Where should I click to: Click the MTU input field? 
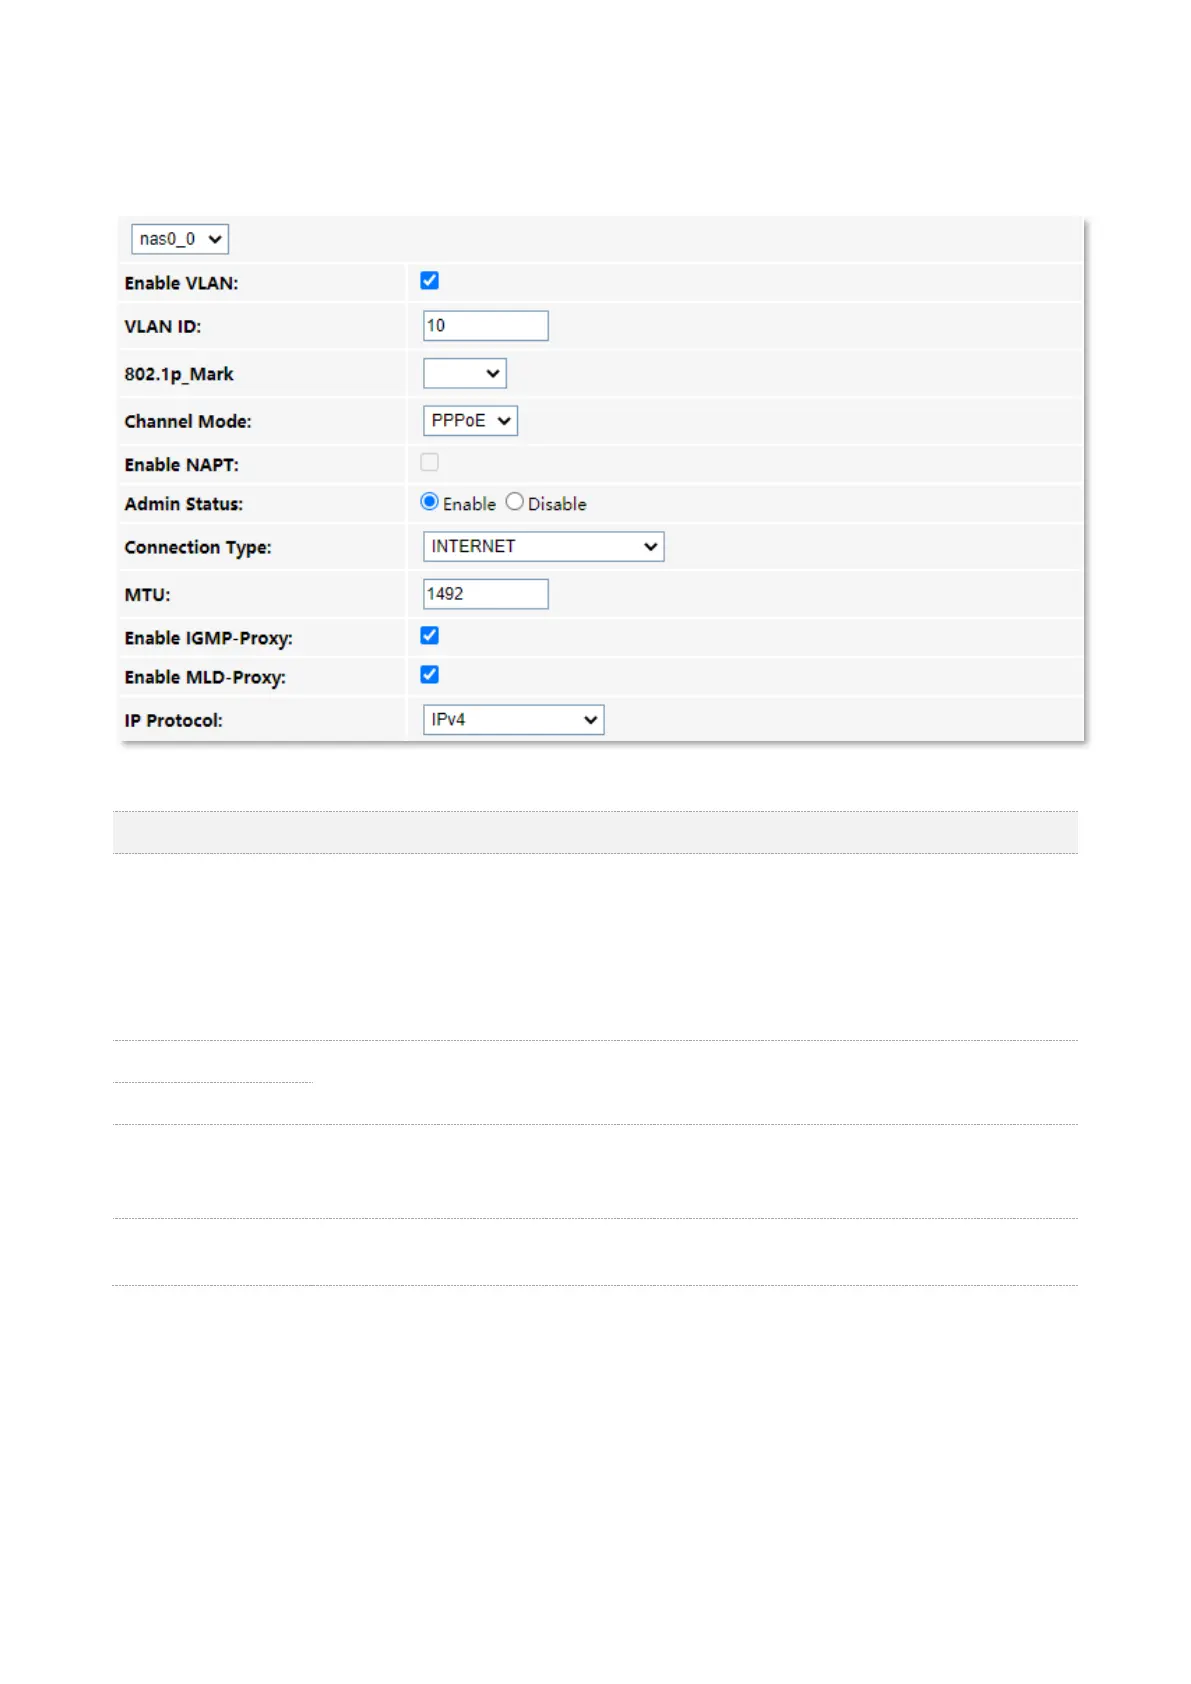pyautogui.click(x=486, y=594)
